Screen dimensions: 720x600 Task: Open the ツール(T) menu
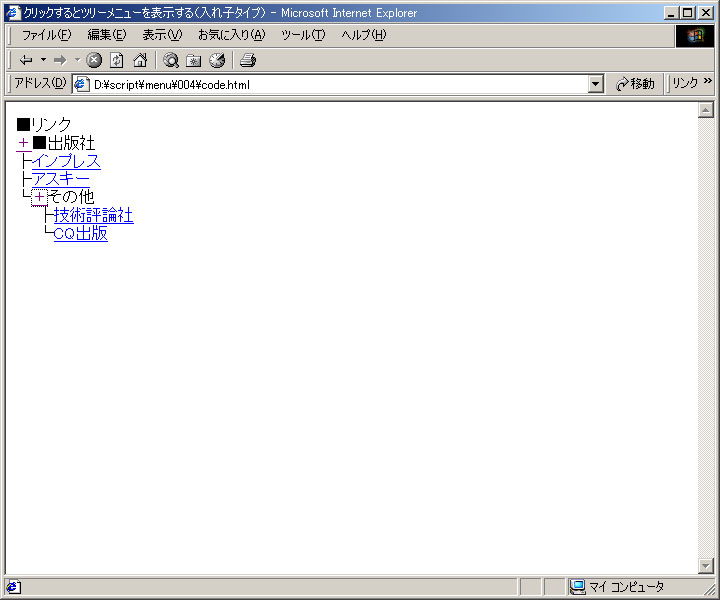(303, 35)
